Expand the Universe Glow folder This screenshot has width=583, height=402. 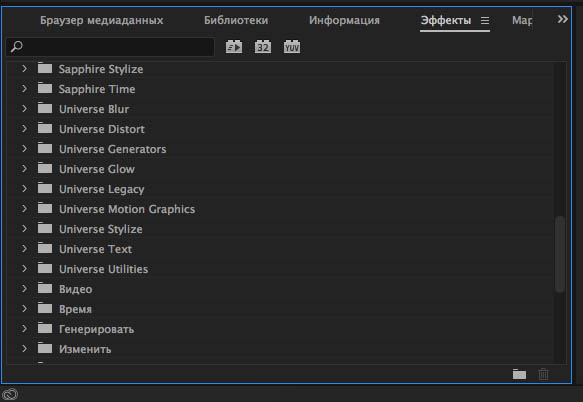coord(24,168)
